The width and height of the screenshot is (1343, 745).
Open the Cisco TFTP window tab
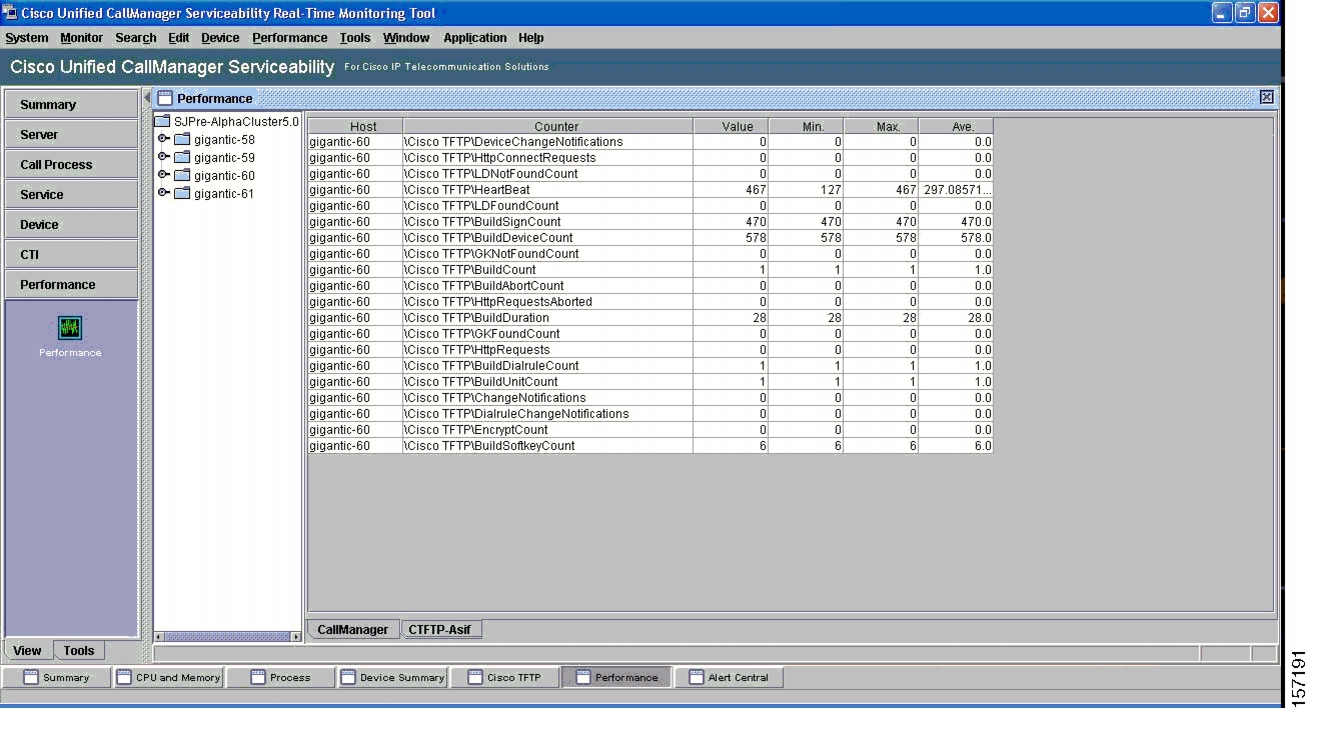pyautogui.click(x=505, y=677)
